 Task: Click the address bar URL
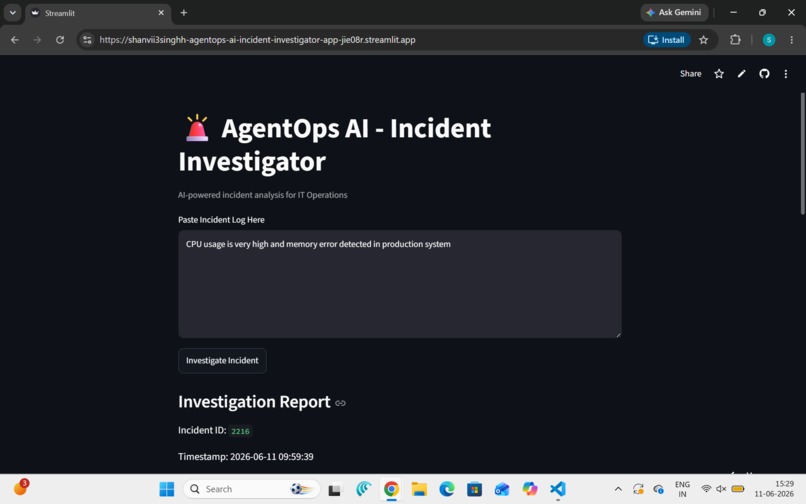(x=257, y=40)
